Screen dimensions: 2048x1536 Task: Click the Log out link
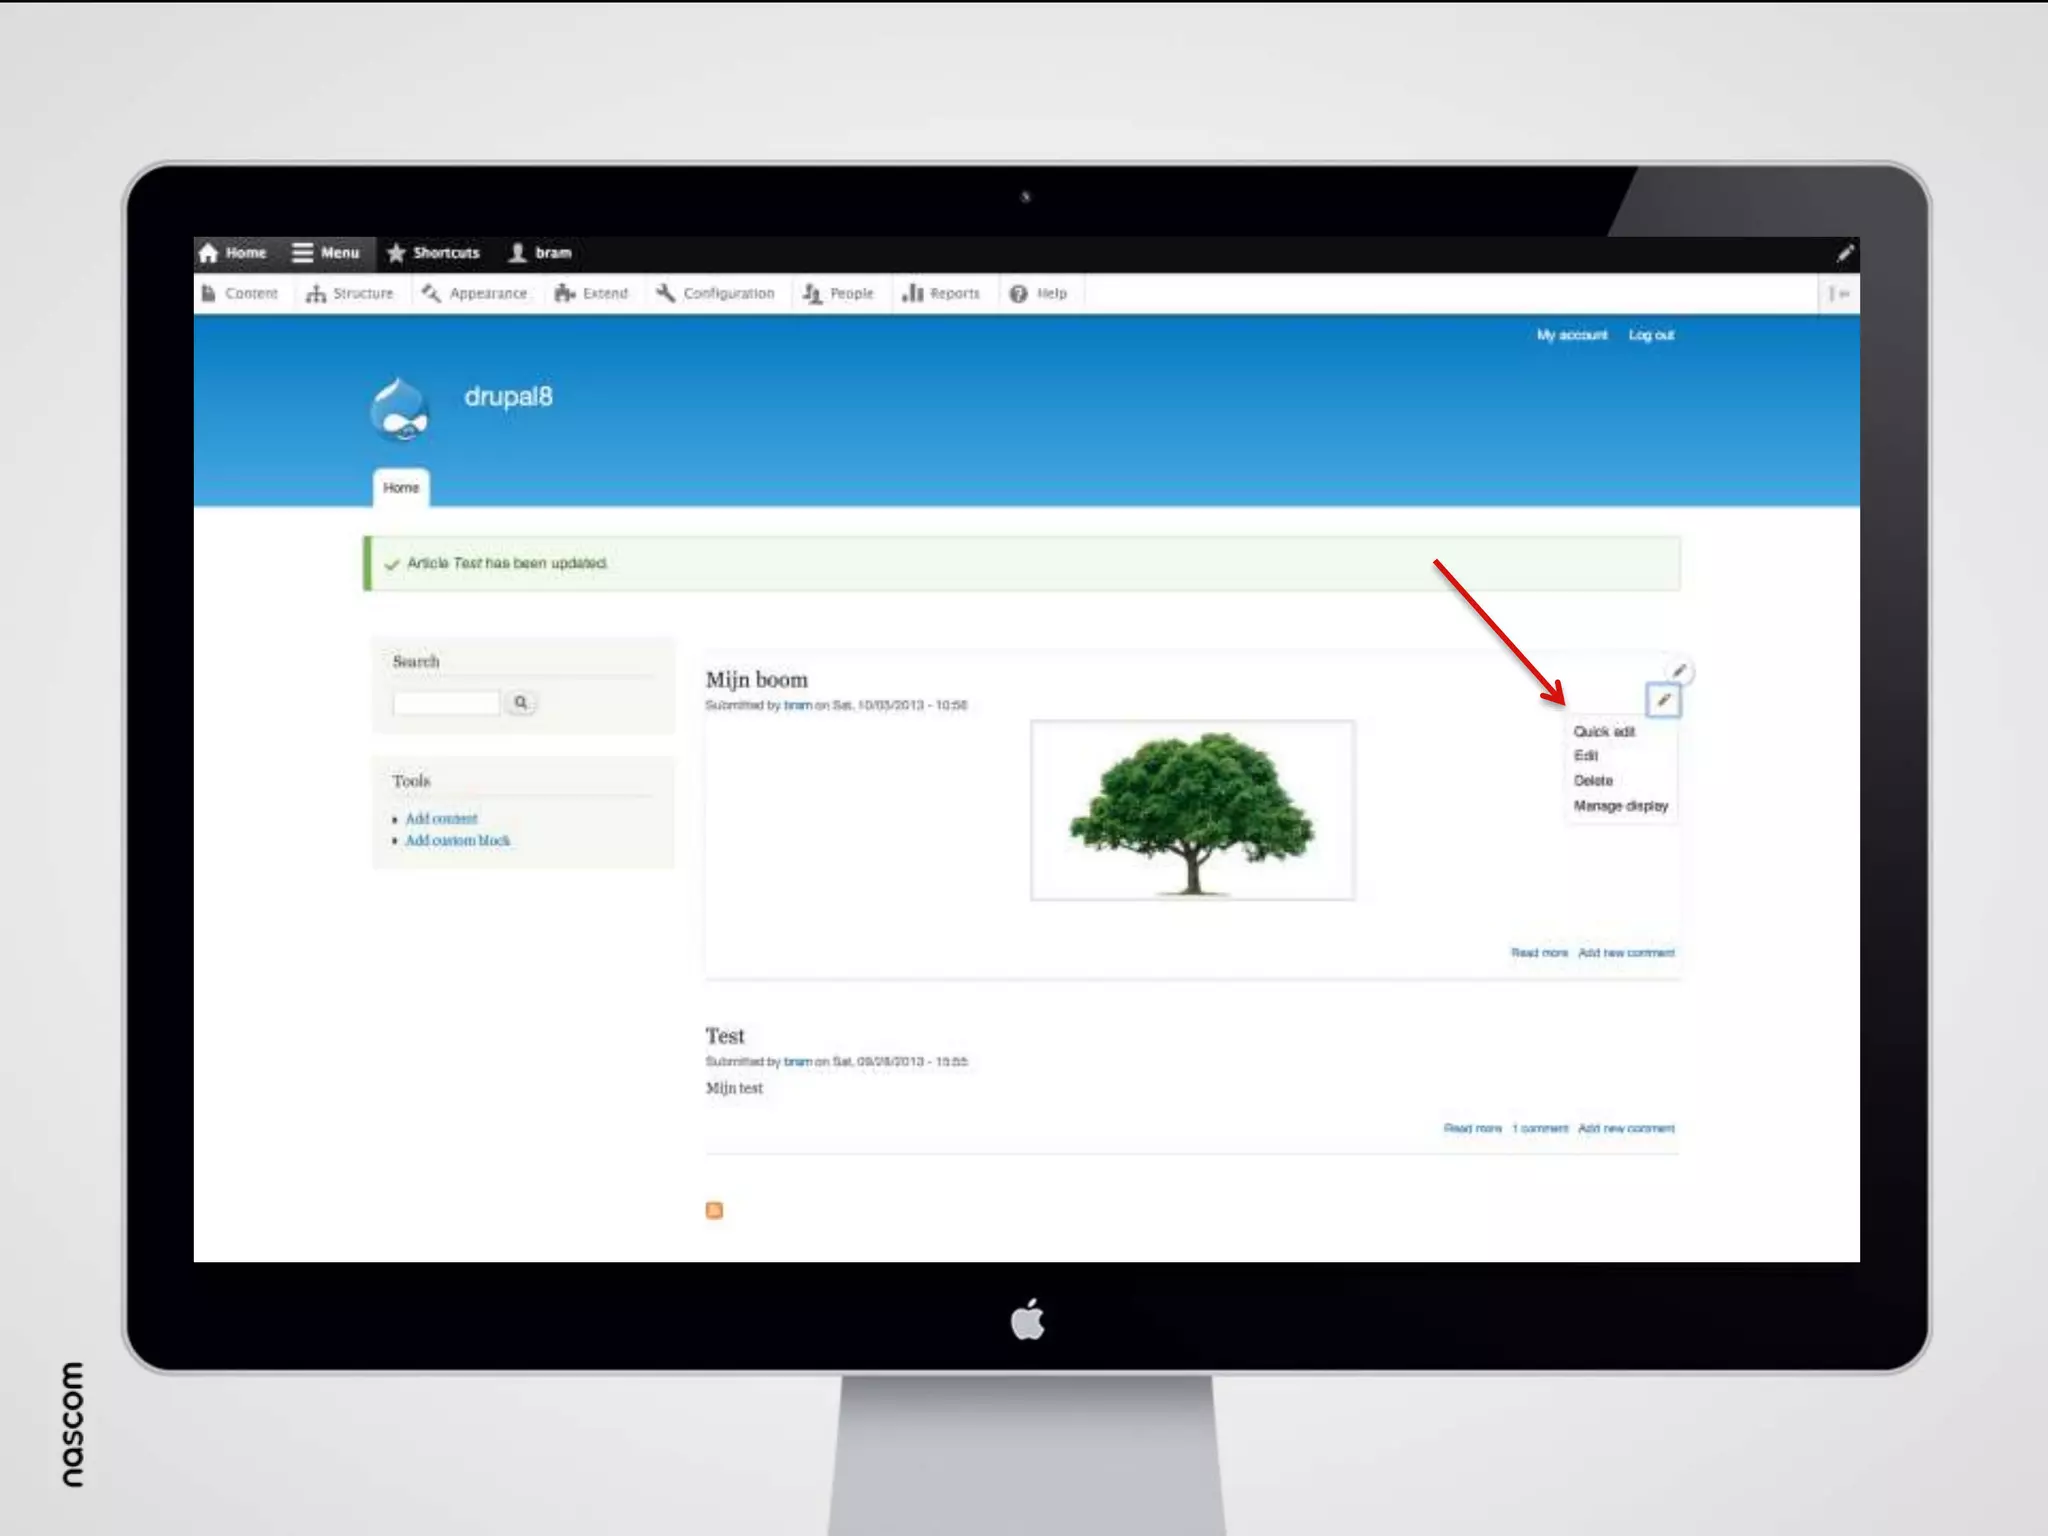click(1650, 335)
